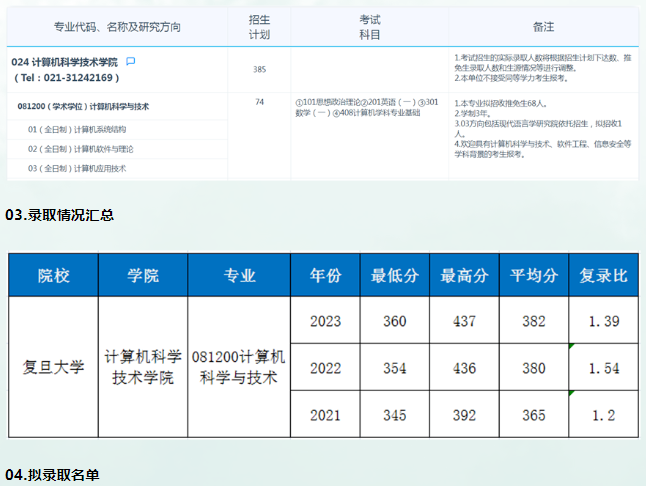Select the enrollment plan value 385

click(x=259, y=69)
